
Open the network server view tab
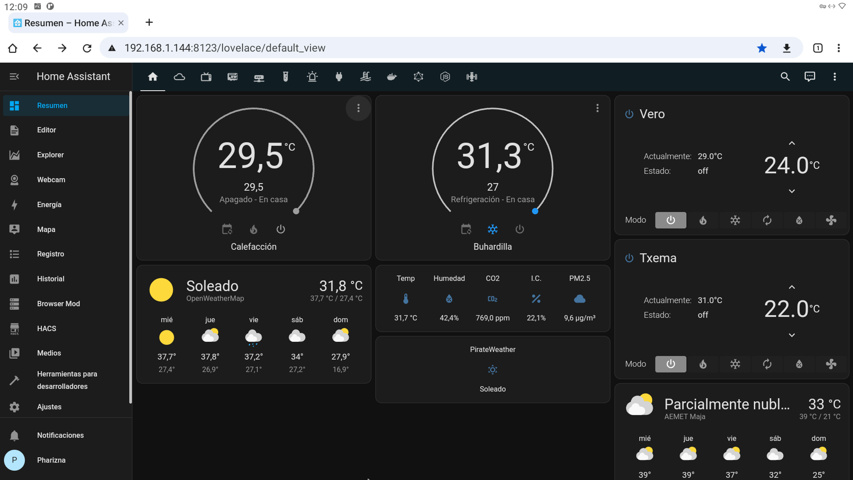point(259,77)
